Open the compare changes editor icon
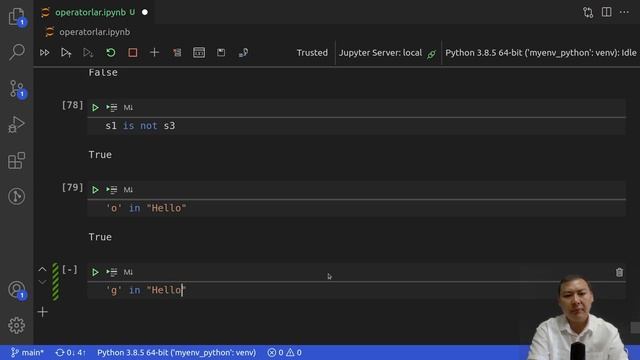This screenshot has height=360, width=640. click(x=588, y=12)
